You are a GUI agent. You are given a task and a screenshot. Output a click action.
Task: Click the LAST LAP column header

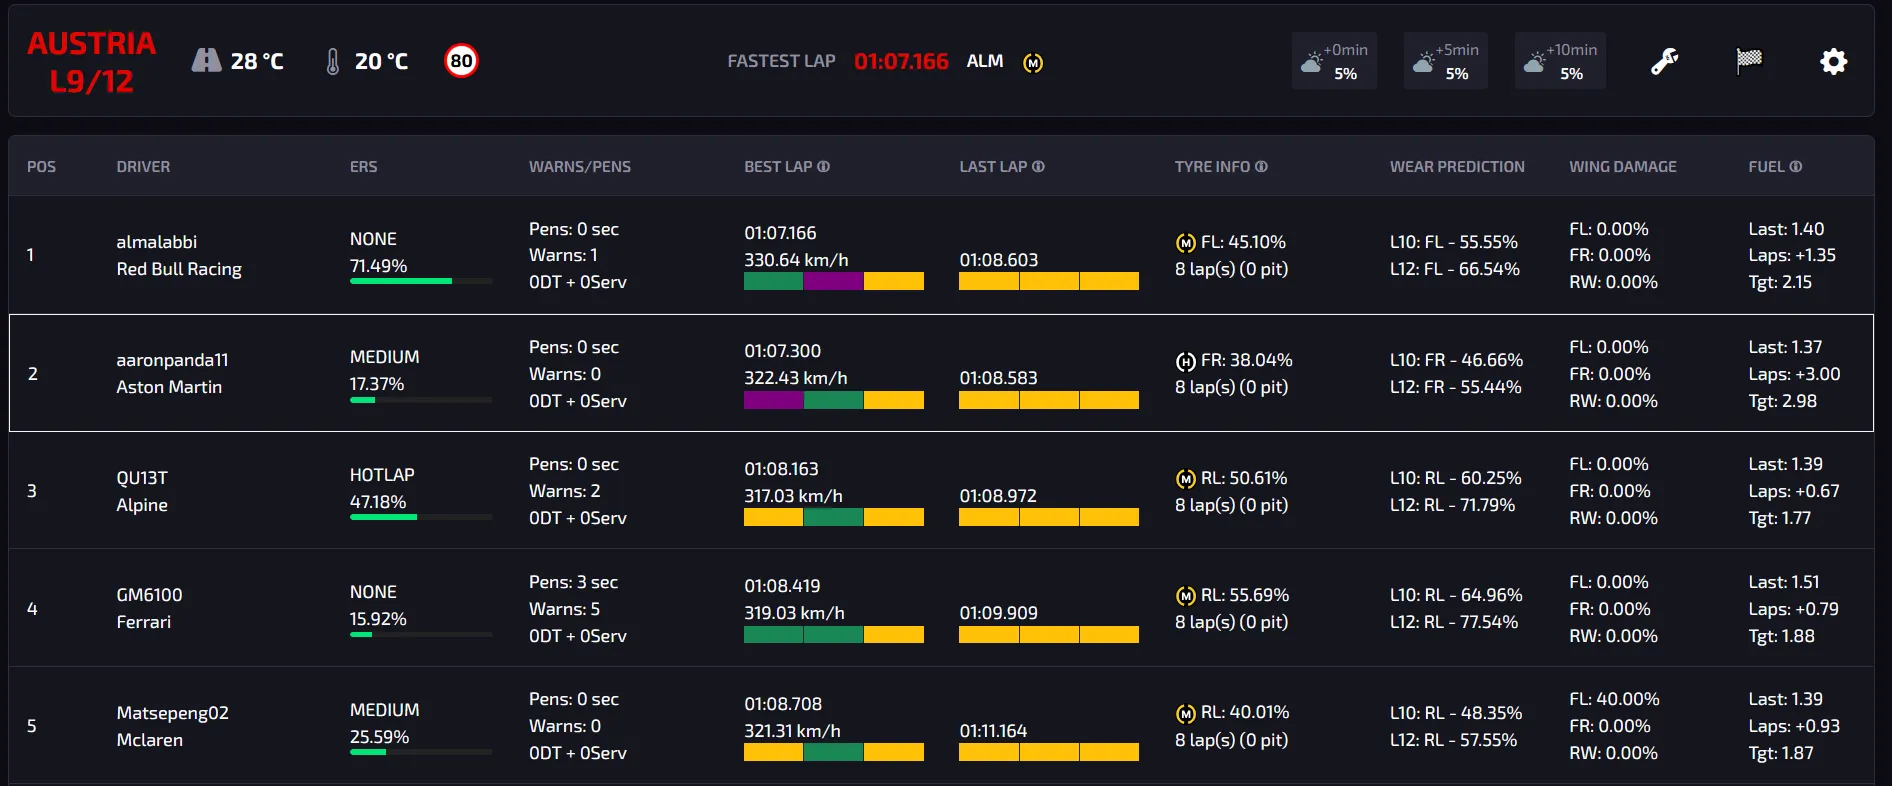pos(993,167)
